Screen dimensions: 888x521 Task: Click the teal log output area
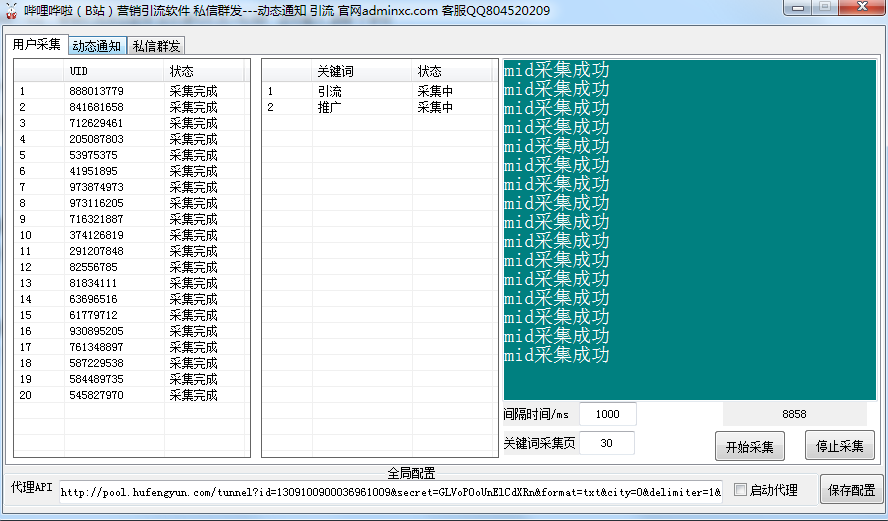(690, 229)
